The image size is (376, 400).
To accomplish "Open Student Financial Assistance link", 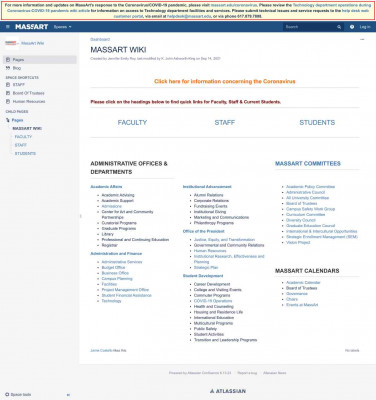I will [x=127, y=295].
